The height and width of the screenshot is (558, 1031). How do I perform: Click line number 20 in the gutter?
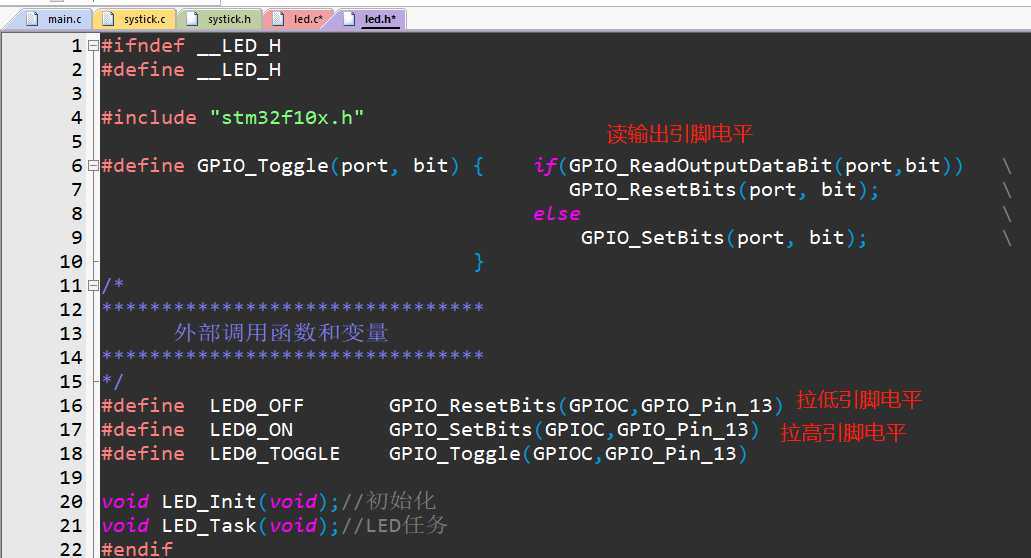[x=71, y=501]
